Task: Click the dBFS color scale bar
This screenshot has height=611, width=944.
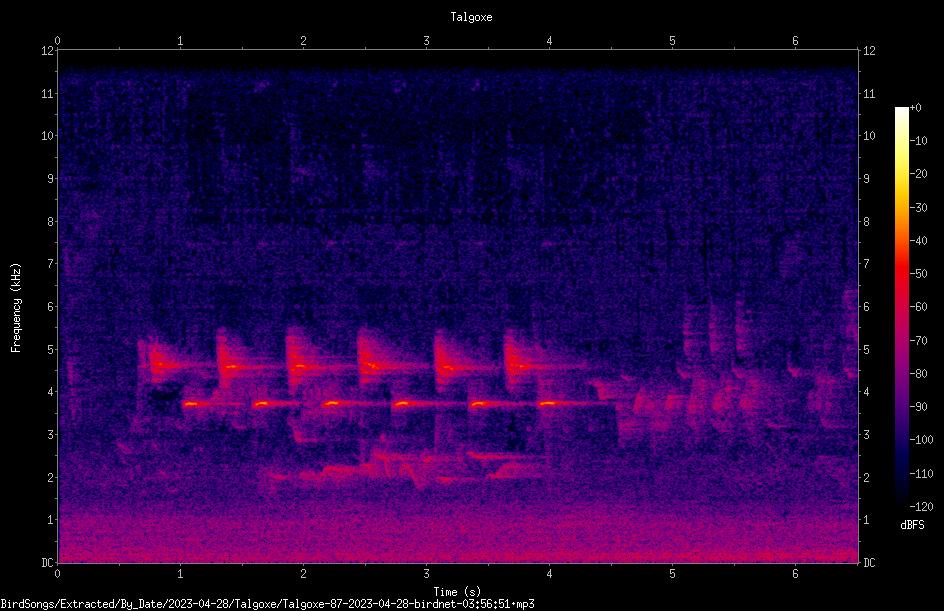Action: tap(901, 306)
